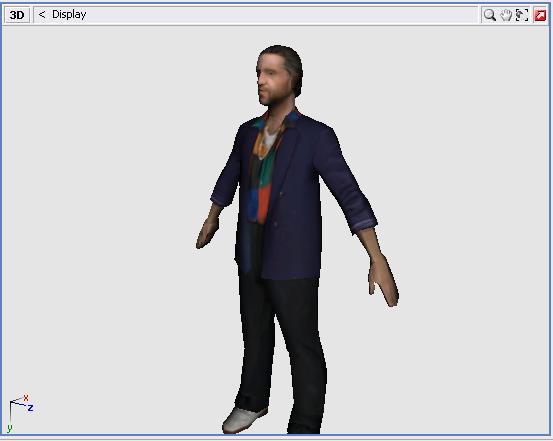The height and width of the screenshot is (441, 553).
Task: Open the Display menu
Action: 69,14
